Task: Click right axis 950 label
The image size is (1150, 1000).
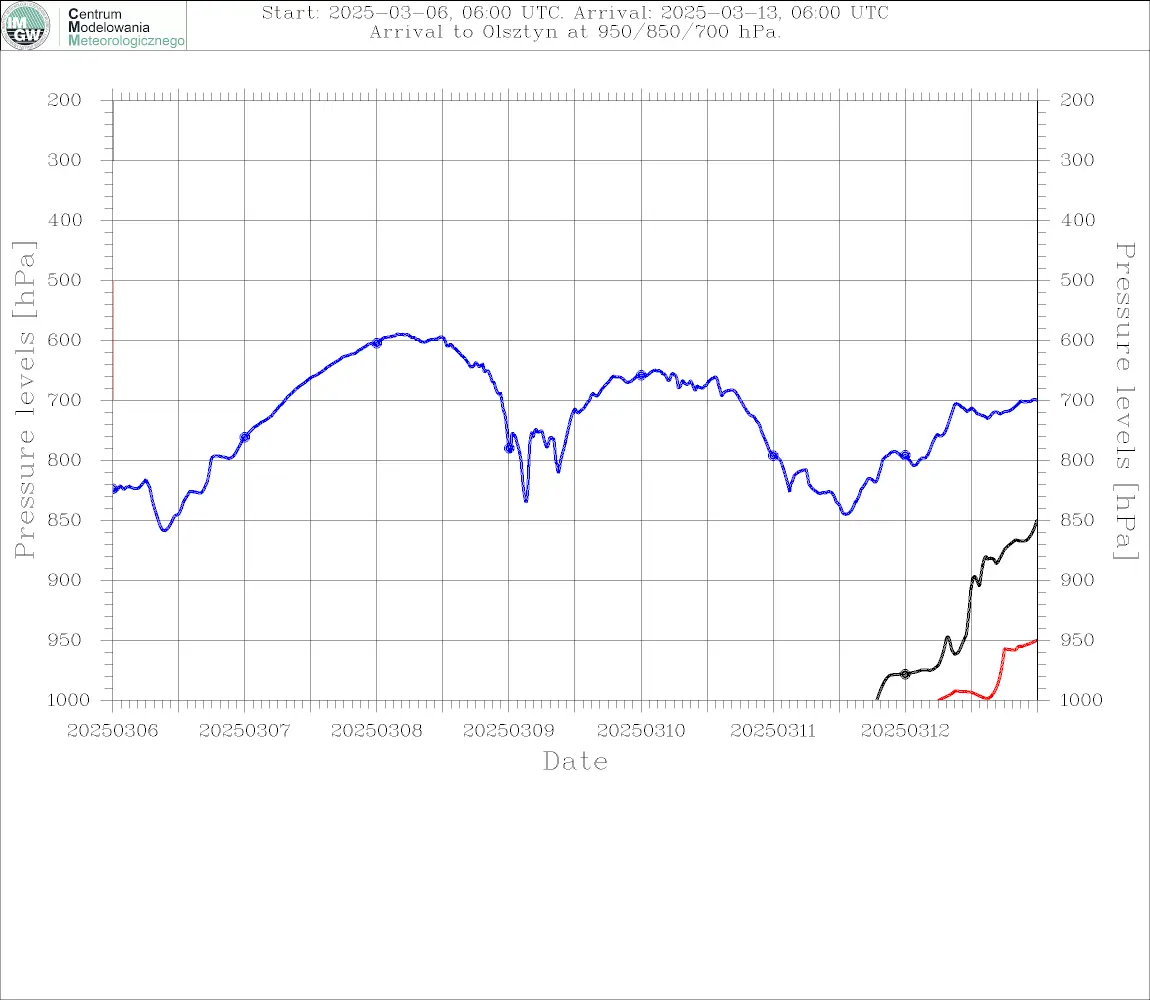Action: tap(1077, 640)
